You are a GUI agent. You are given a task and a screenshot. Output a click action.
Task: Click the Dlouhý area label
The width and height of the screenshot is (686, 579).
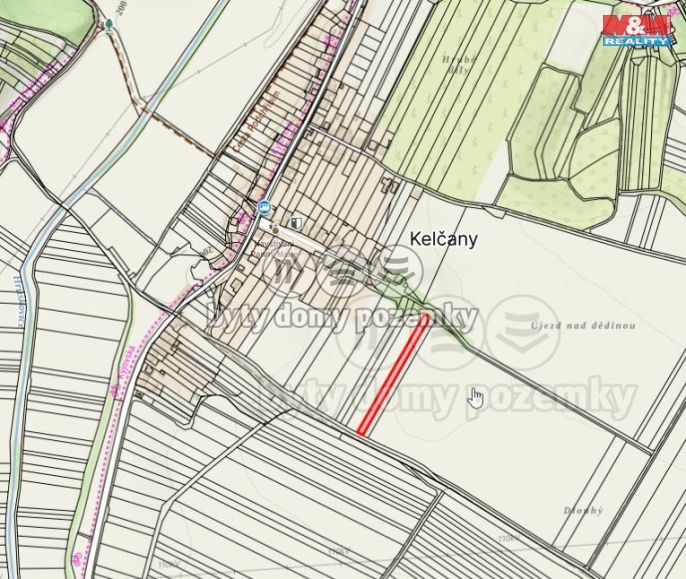point(584,510)
